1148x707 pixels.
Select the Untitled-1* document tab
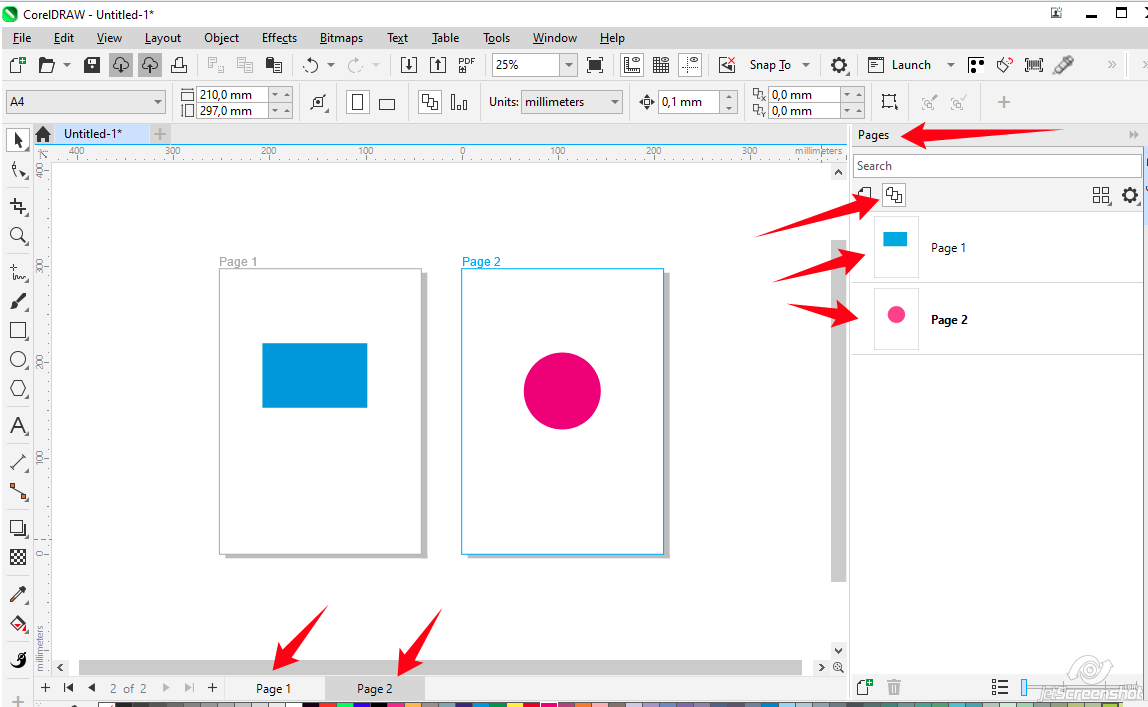pyautogui.click(x=93, y=134)
